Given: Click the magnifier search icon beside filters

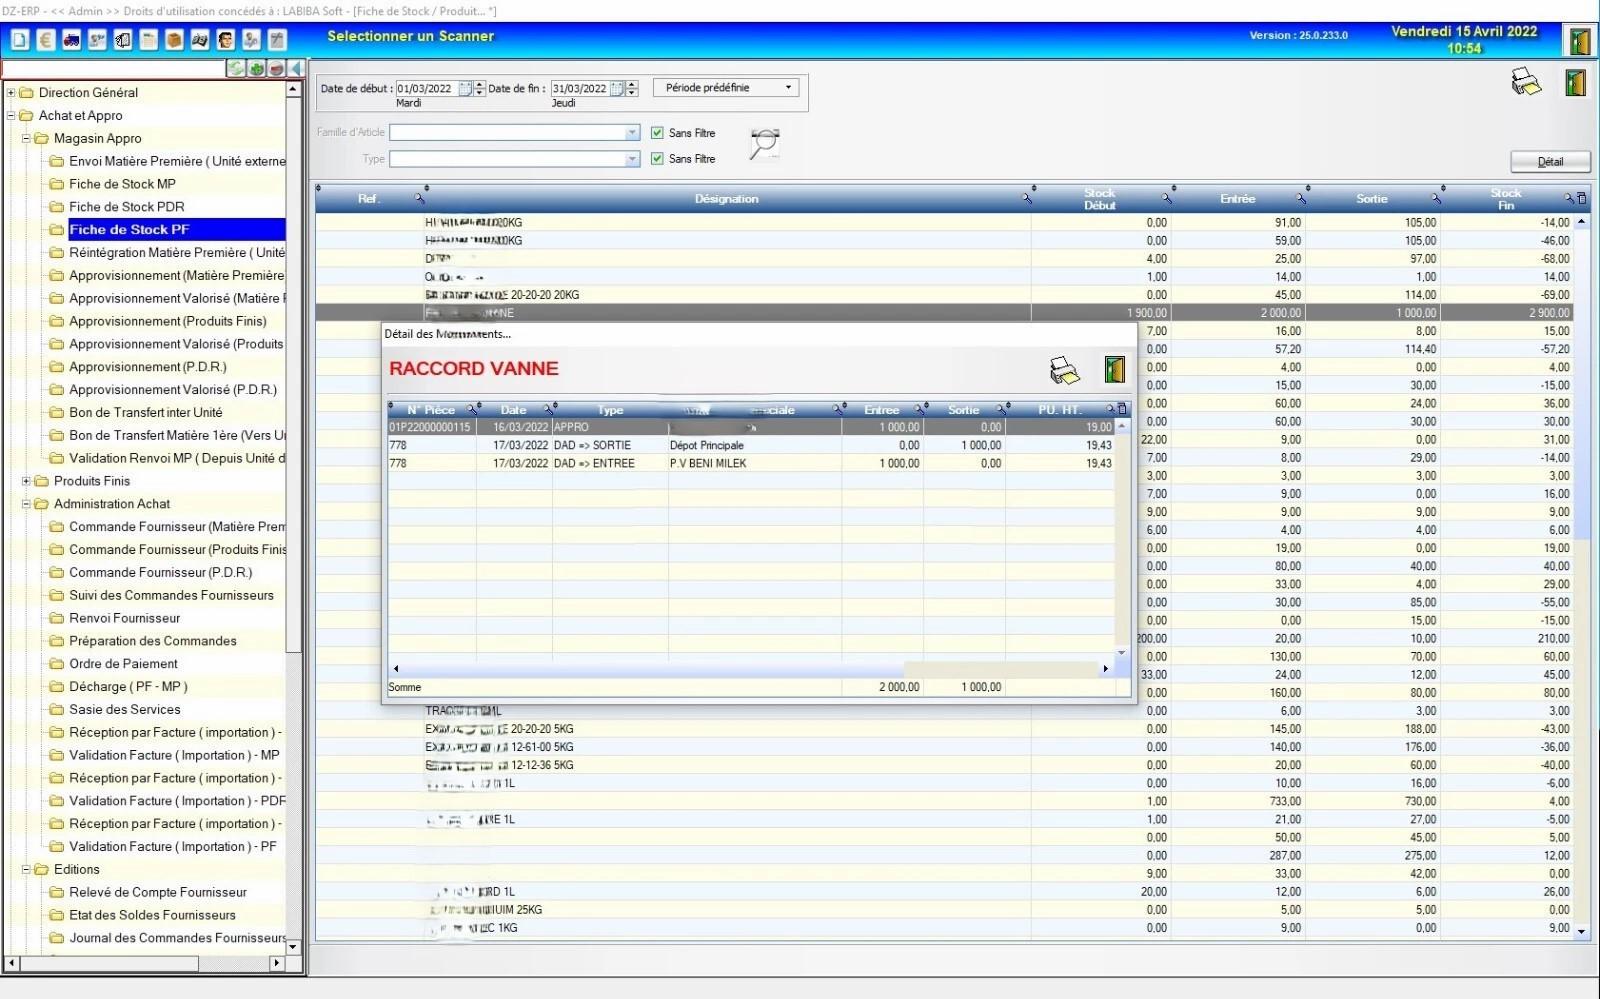Looking at the screenshot, I should [x=765, y=144].
